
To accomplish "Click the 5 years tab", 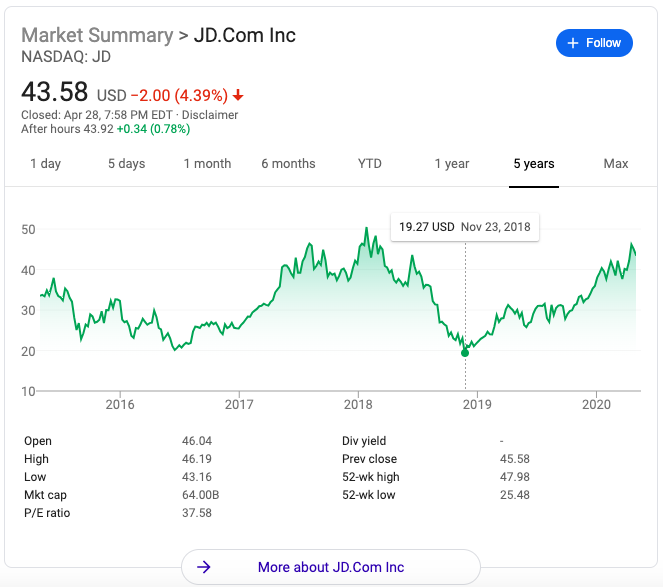I will click(534, 164).
